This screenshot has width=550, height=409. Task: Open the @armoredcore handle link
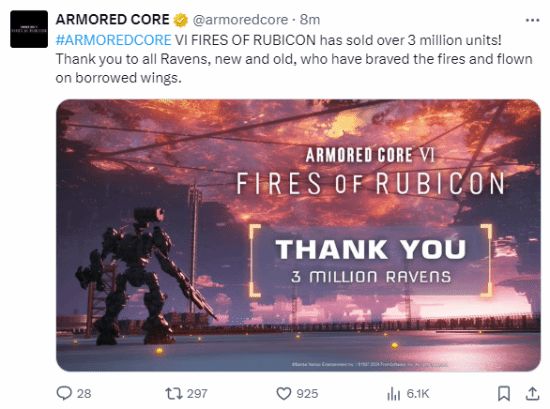pyautogui.click(x=240, y=20)
